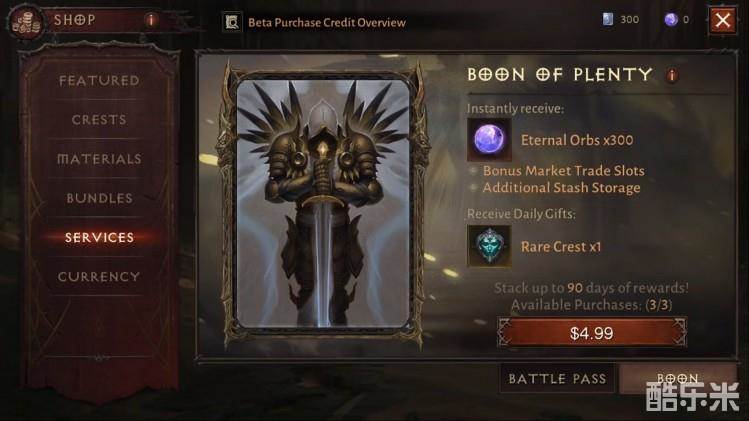This screenshot has height=421, width=749.
Task: Click the Eternal Orbs item icon
Action: click(x=489, y=140)
